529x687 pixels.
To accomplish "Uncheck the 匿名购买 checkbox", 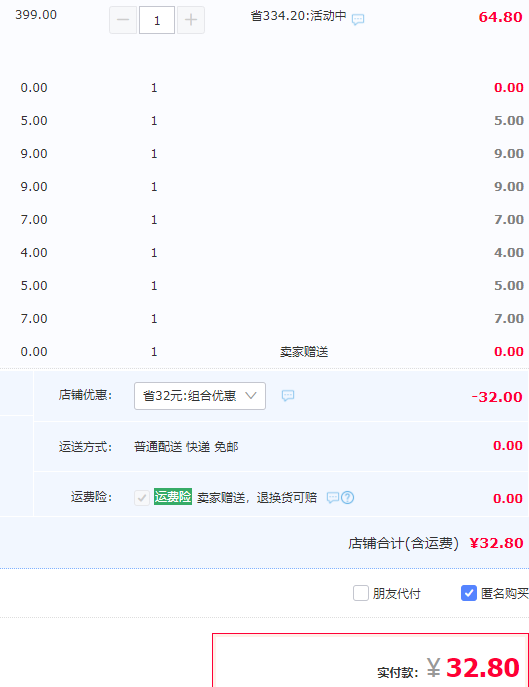I will [469, 593].
